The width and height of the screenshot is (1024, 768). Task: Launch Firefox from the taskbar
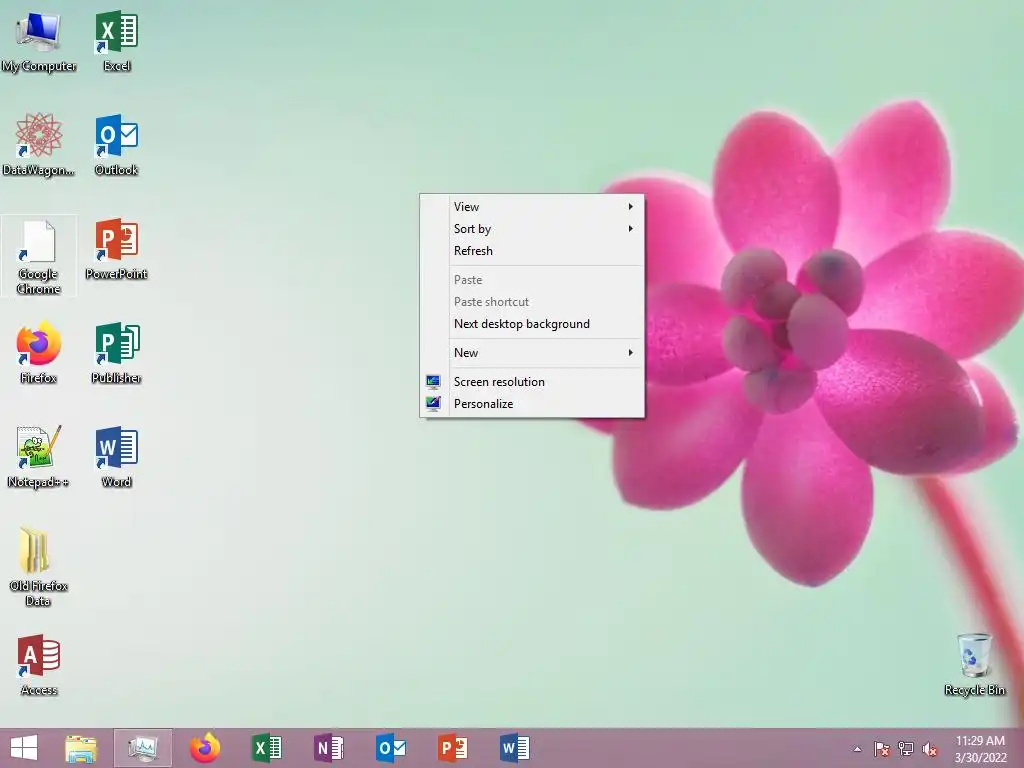(205, 748)
